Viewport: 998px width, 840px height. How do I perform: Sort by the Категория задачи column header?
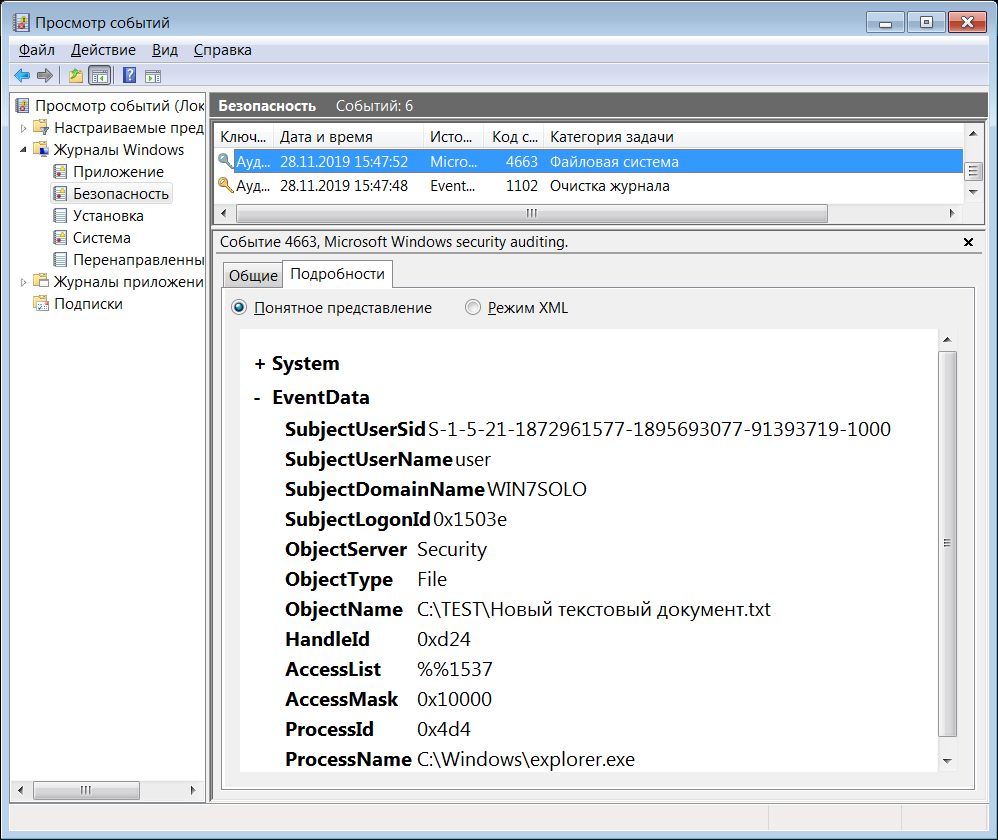[x=754, y=137]
